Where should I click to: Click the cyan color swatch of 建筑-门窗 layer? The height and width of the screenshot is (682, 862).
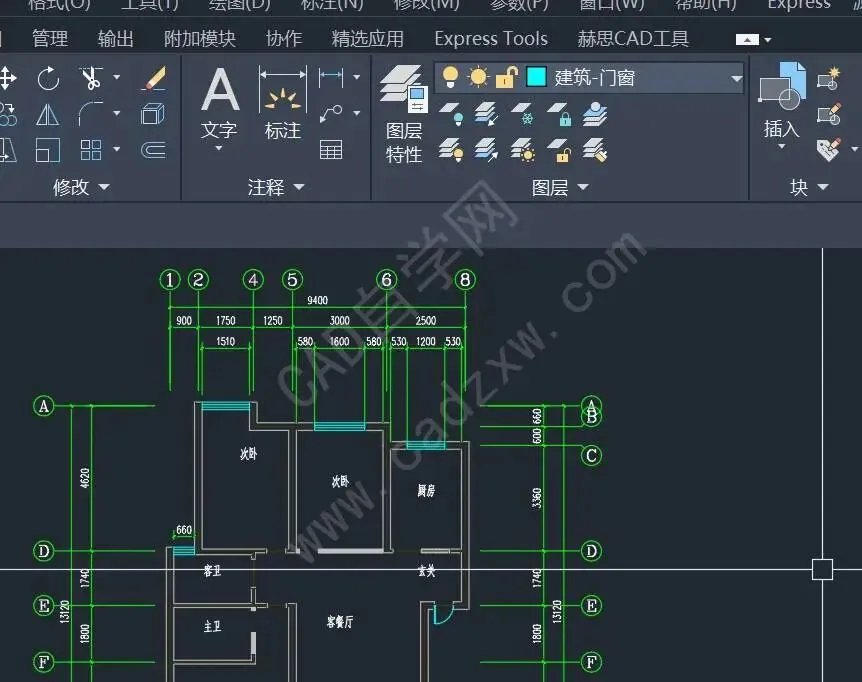(536, 77)
